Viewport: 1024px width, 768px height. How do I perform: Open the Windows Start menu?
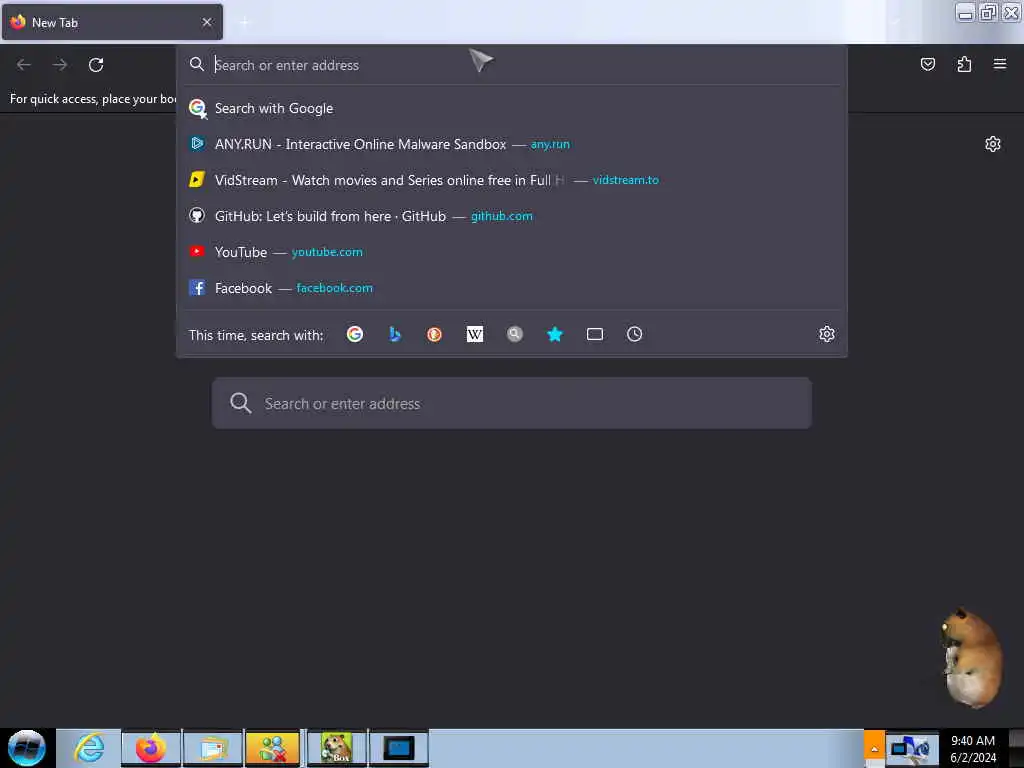click(x=27, y=748)
